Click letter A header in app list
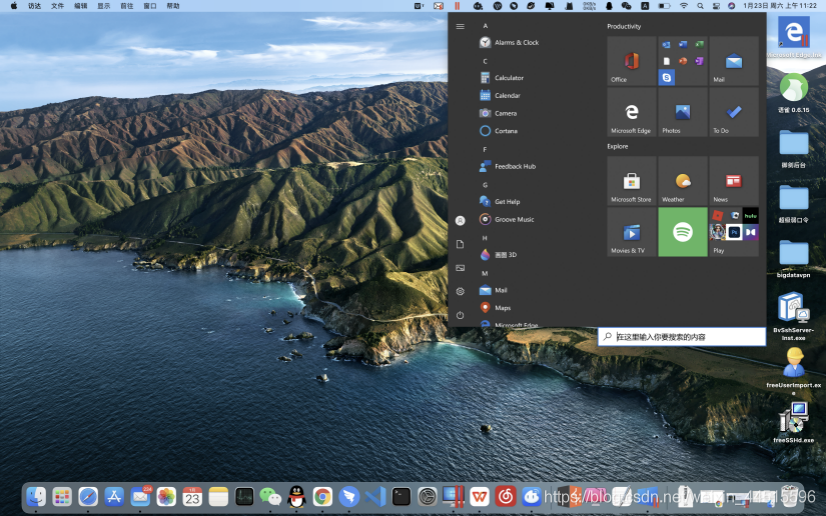826x516 pixels. (x=485, y=26)
